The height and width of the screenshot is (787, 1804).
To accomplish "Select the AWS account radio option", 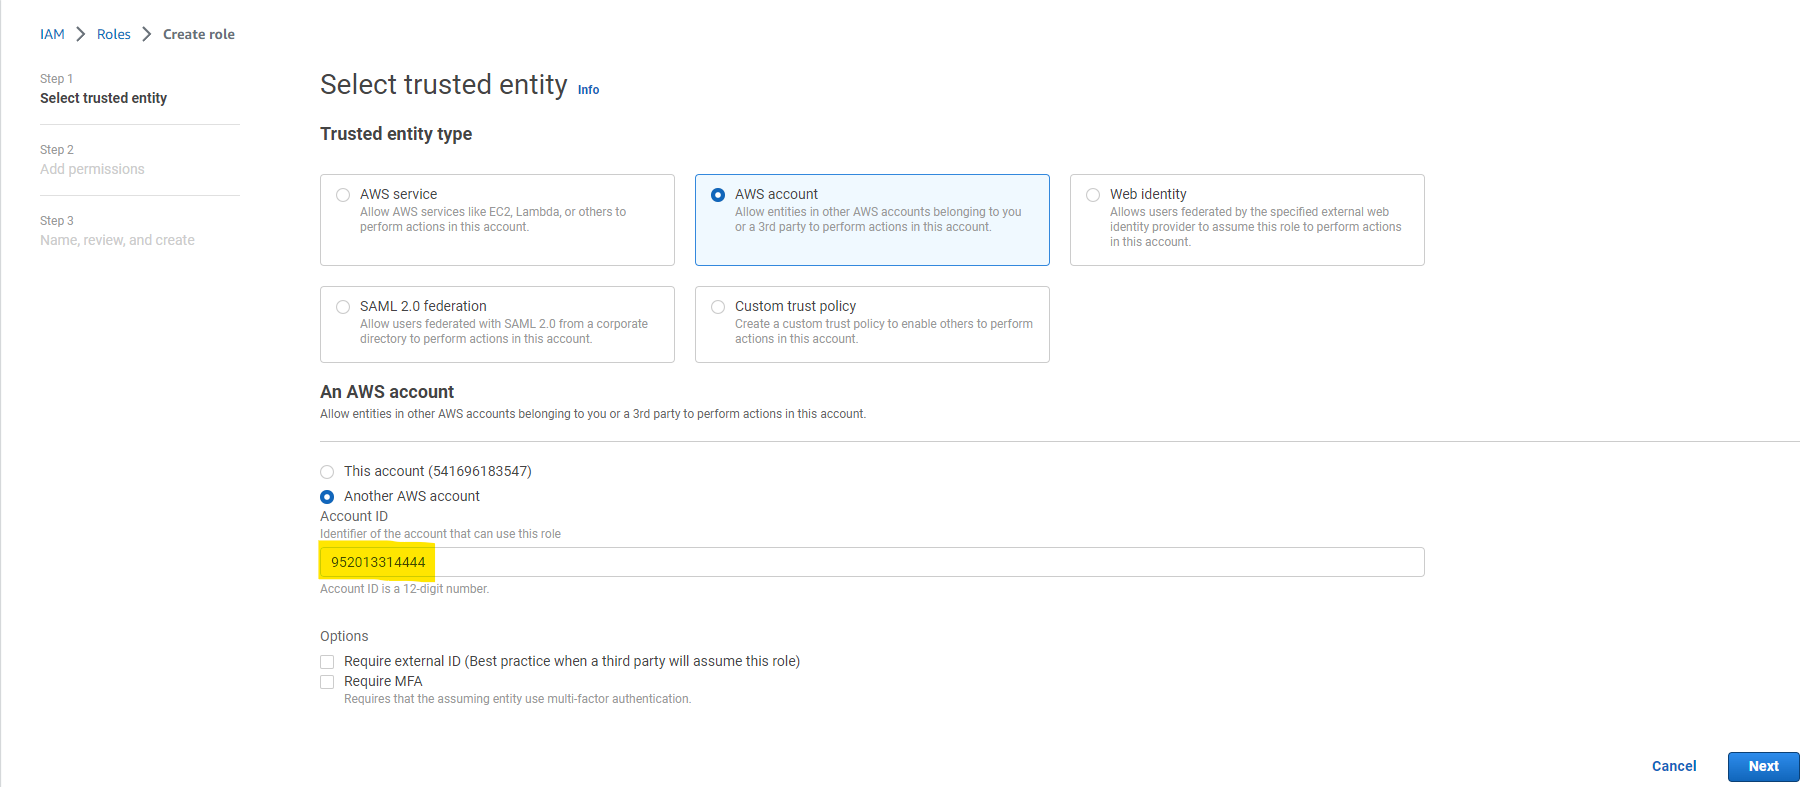I will click(718, 195).
